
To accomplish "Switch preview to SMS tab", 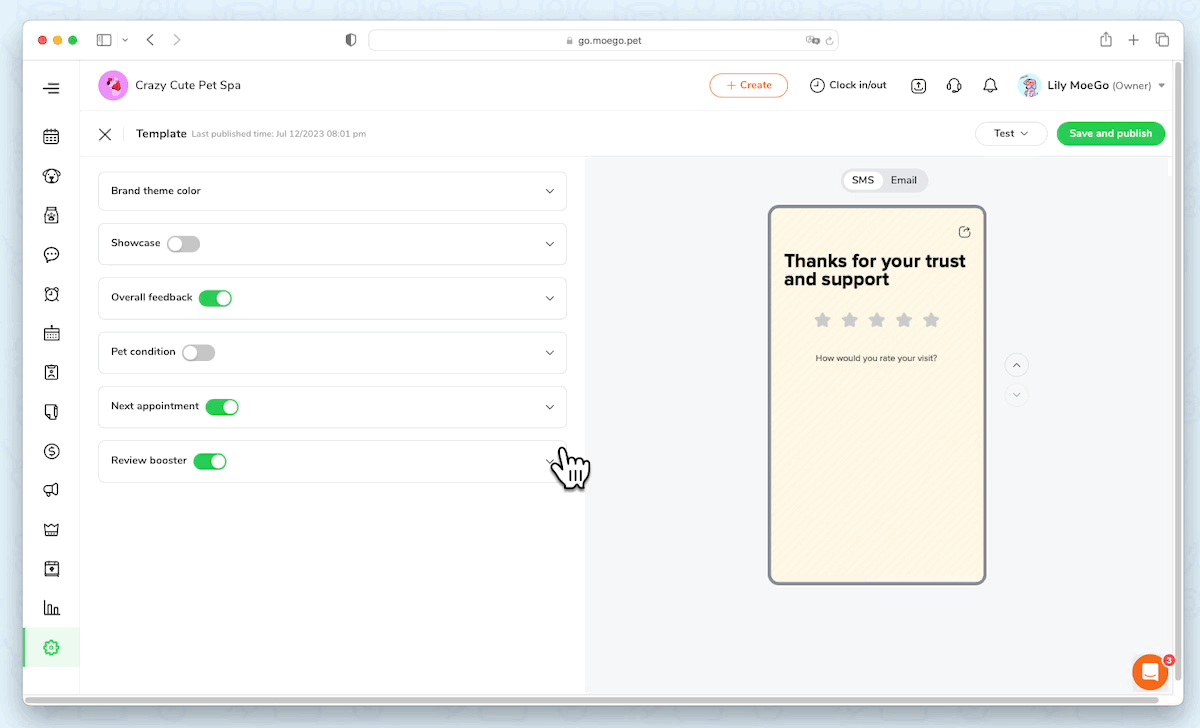I will tap(863, 181).
